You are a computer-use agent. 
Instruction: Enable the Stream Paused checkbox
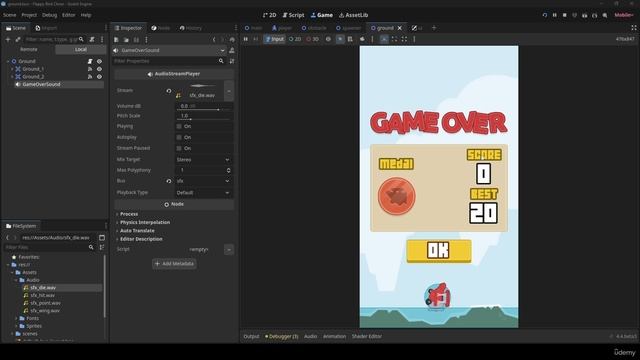click(179, 148)
